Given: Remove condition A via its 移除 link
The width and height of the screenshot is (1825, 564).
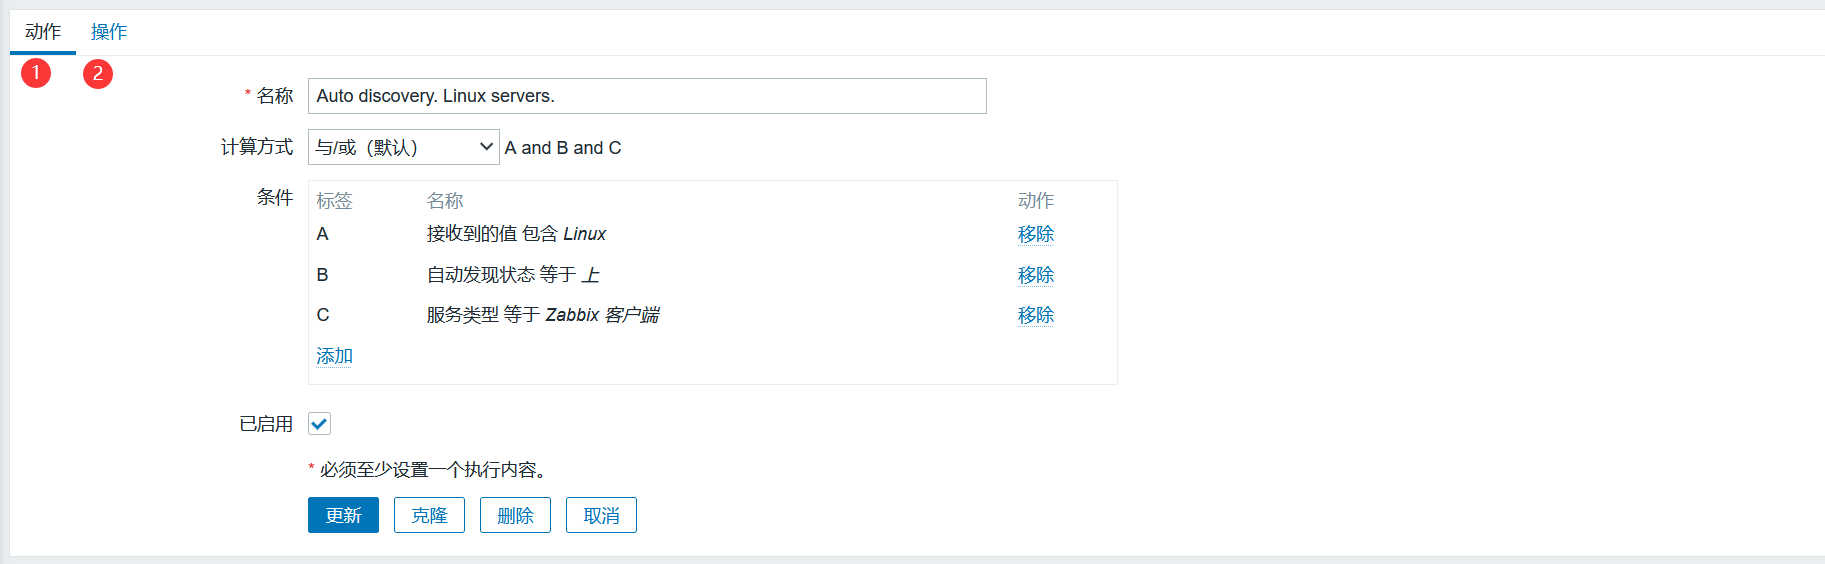Looking at the screenshot, I should tap(1036, 234).
